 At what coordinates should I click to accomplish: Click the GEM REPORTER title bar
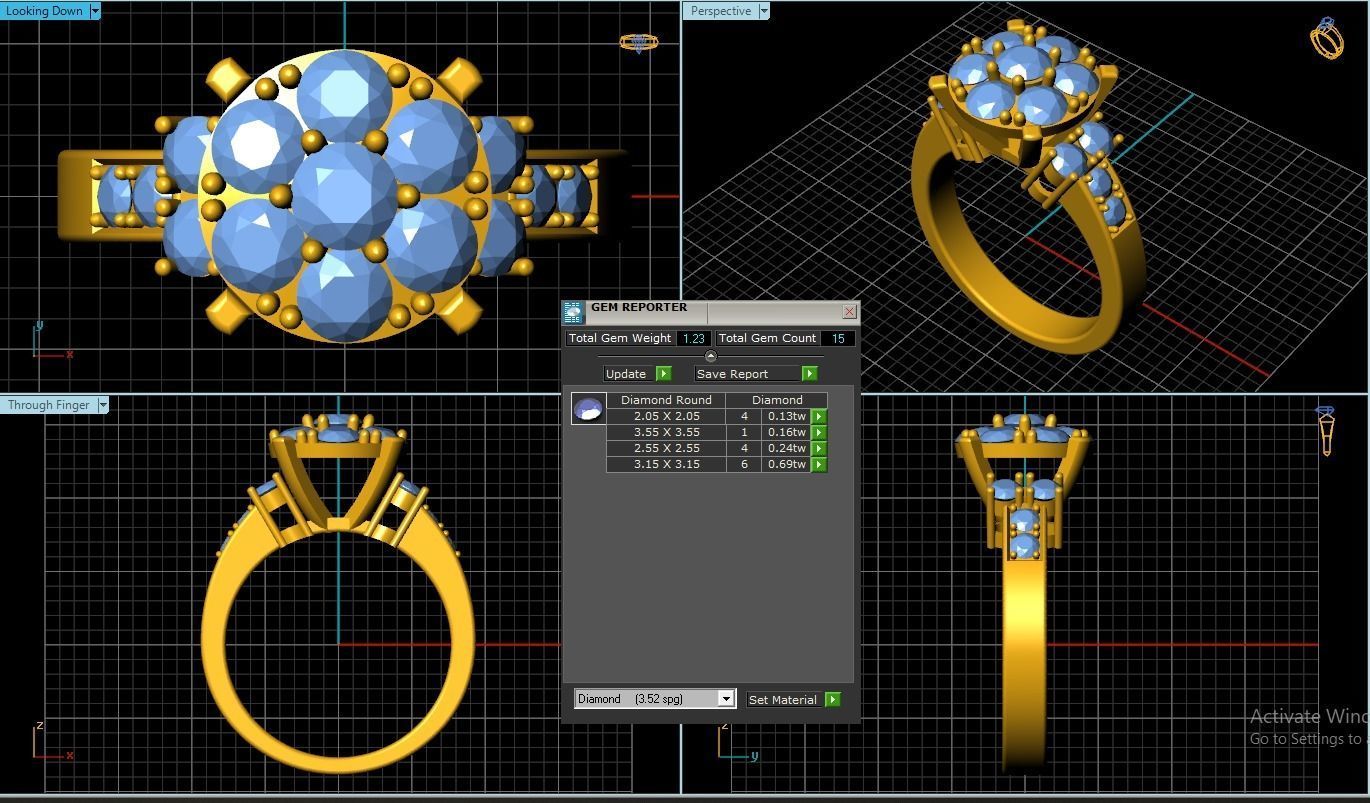(x=712, y=311)
